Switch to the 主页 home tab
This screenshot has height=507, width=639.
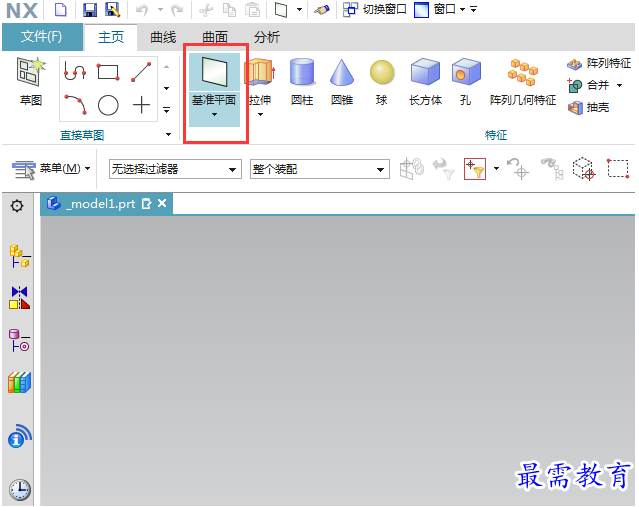coord(111,37)
